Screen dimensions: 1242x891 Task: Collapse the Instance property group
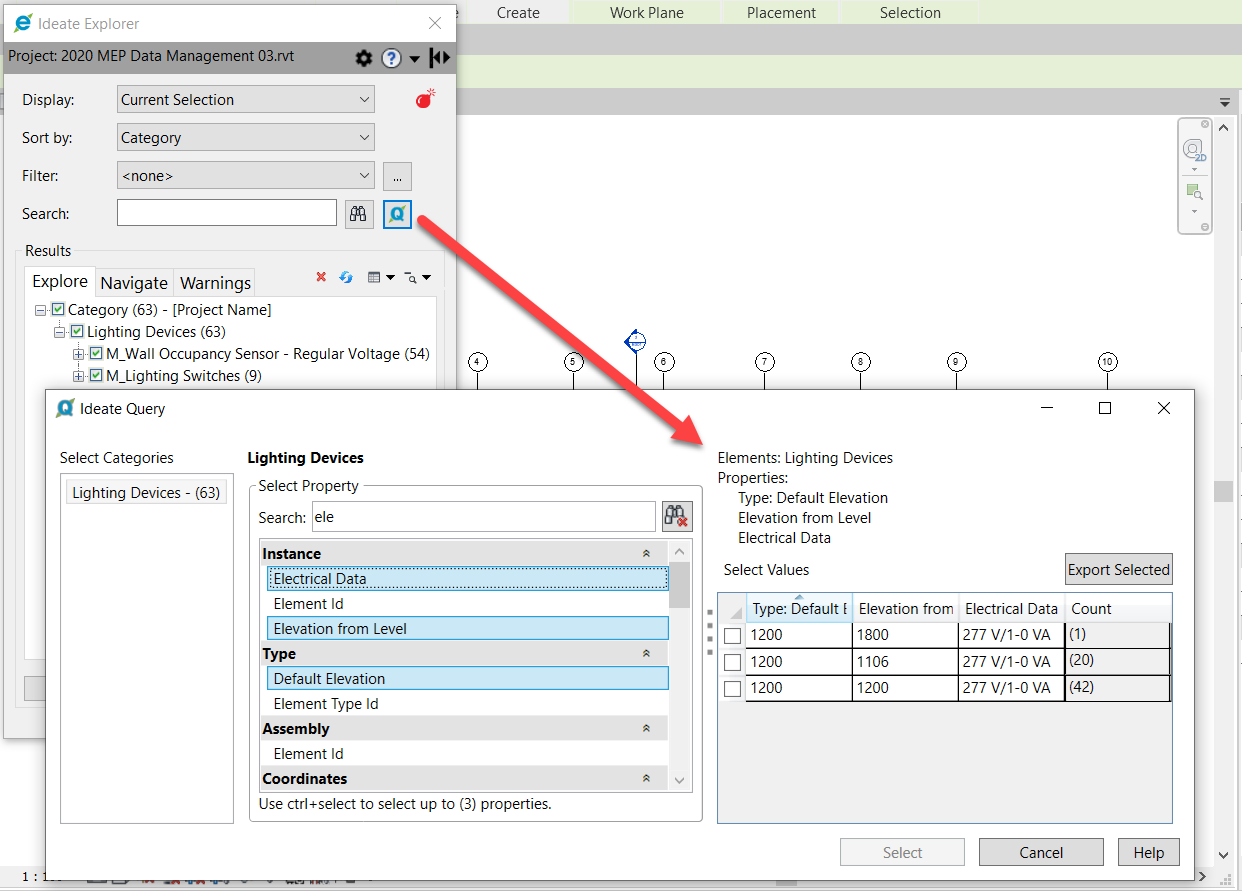tap(646, 553)
